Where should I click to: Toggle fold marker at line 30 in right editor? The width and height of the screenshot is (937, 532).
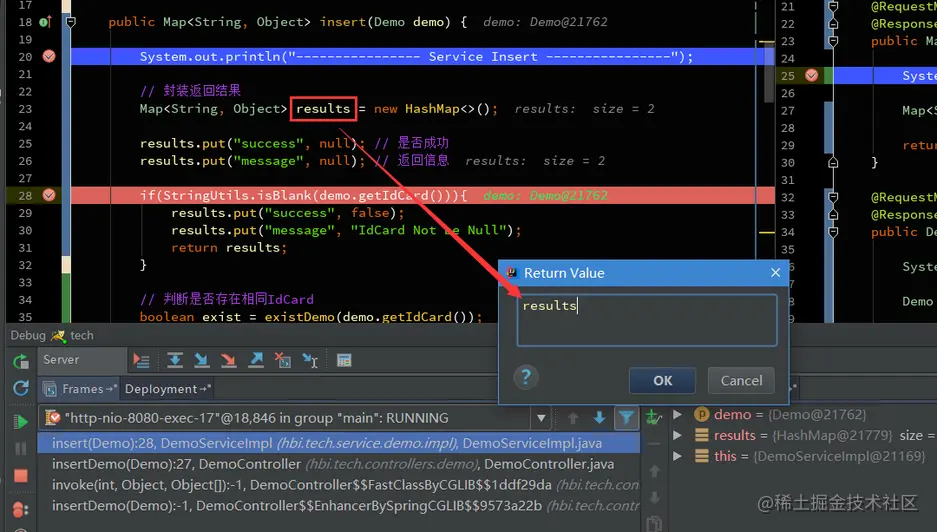pyautogui.click(x=833, y=163)
